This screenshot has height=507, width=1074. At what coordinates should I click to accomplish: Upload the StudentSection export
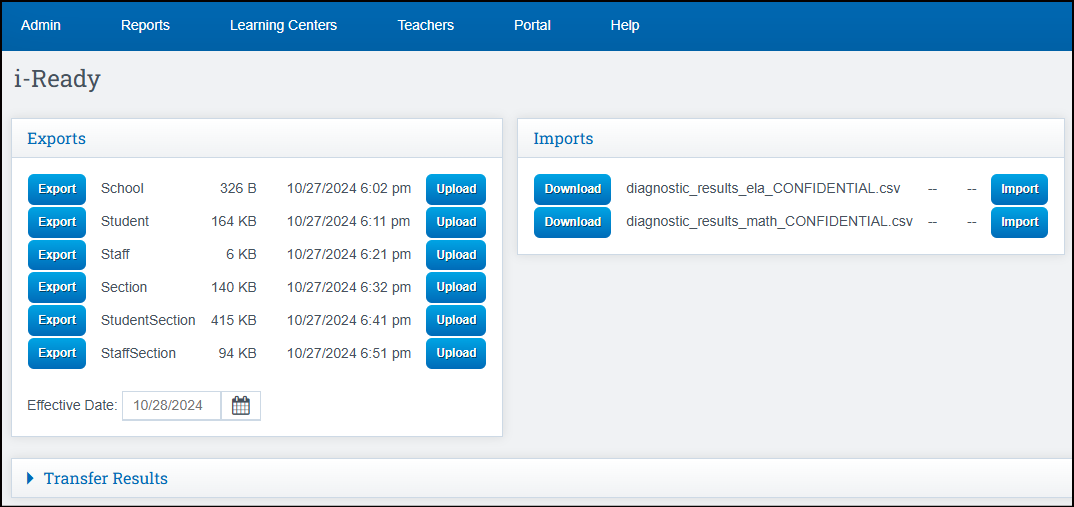pos(456,320)
